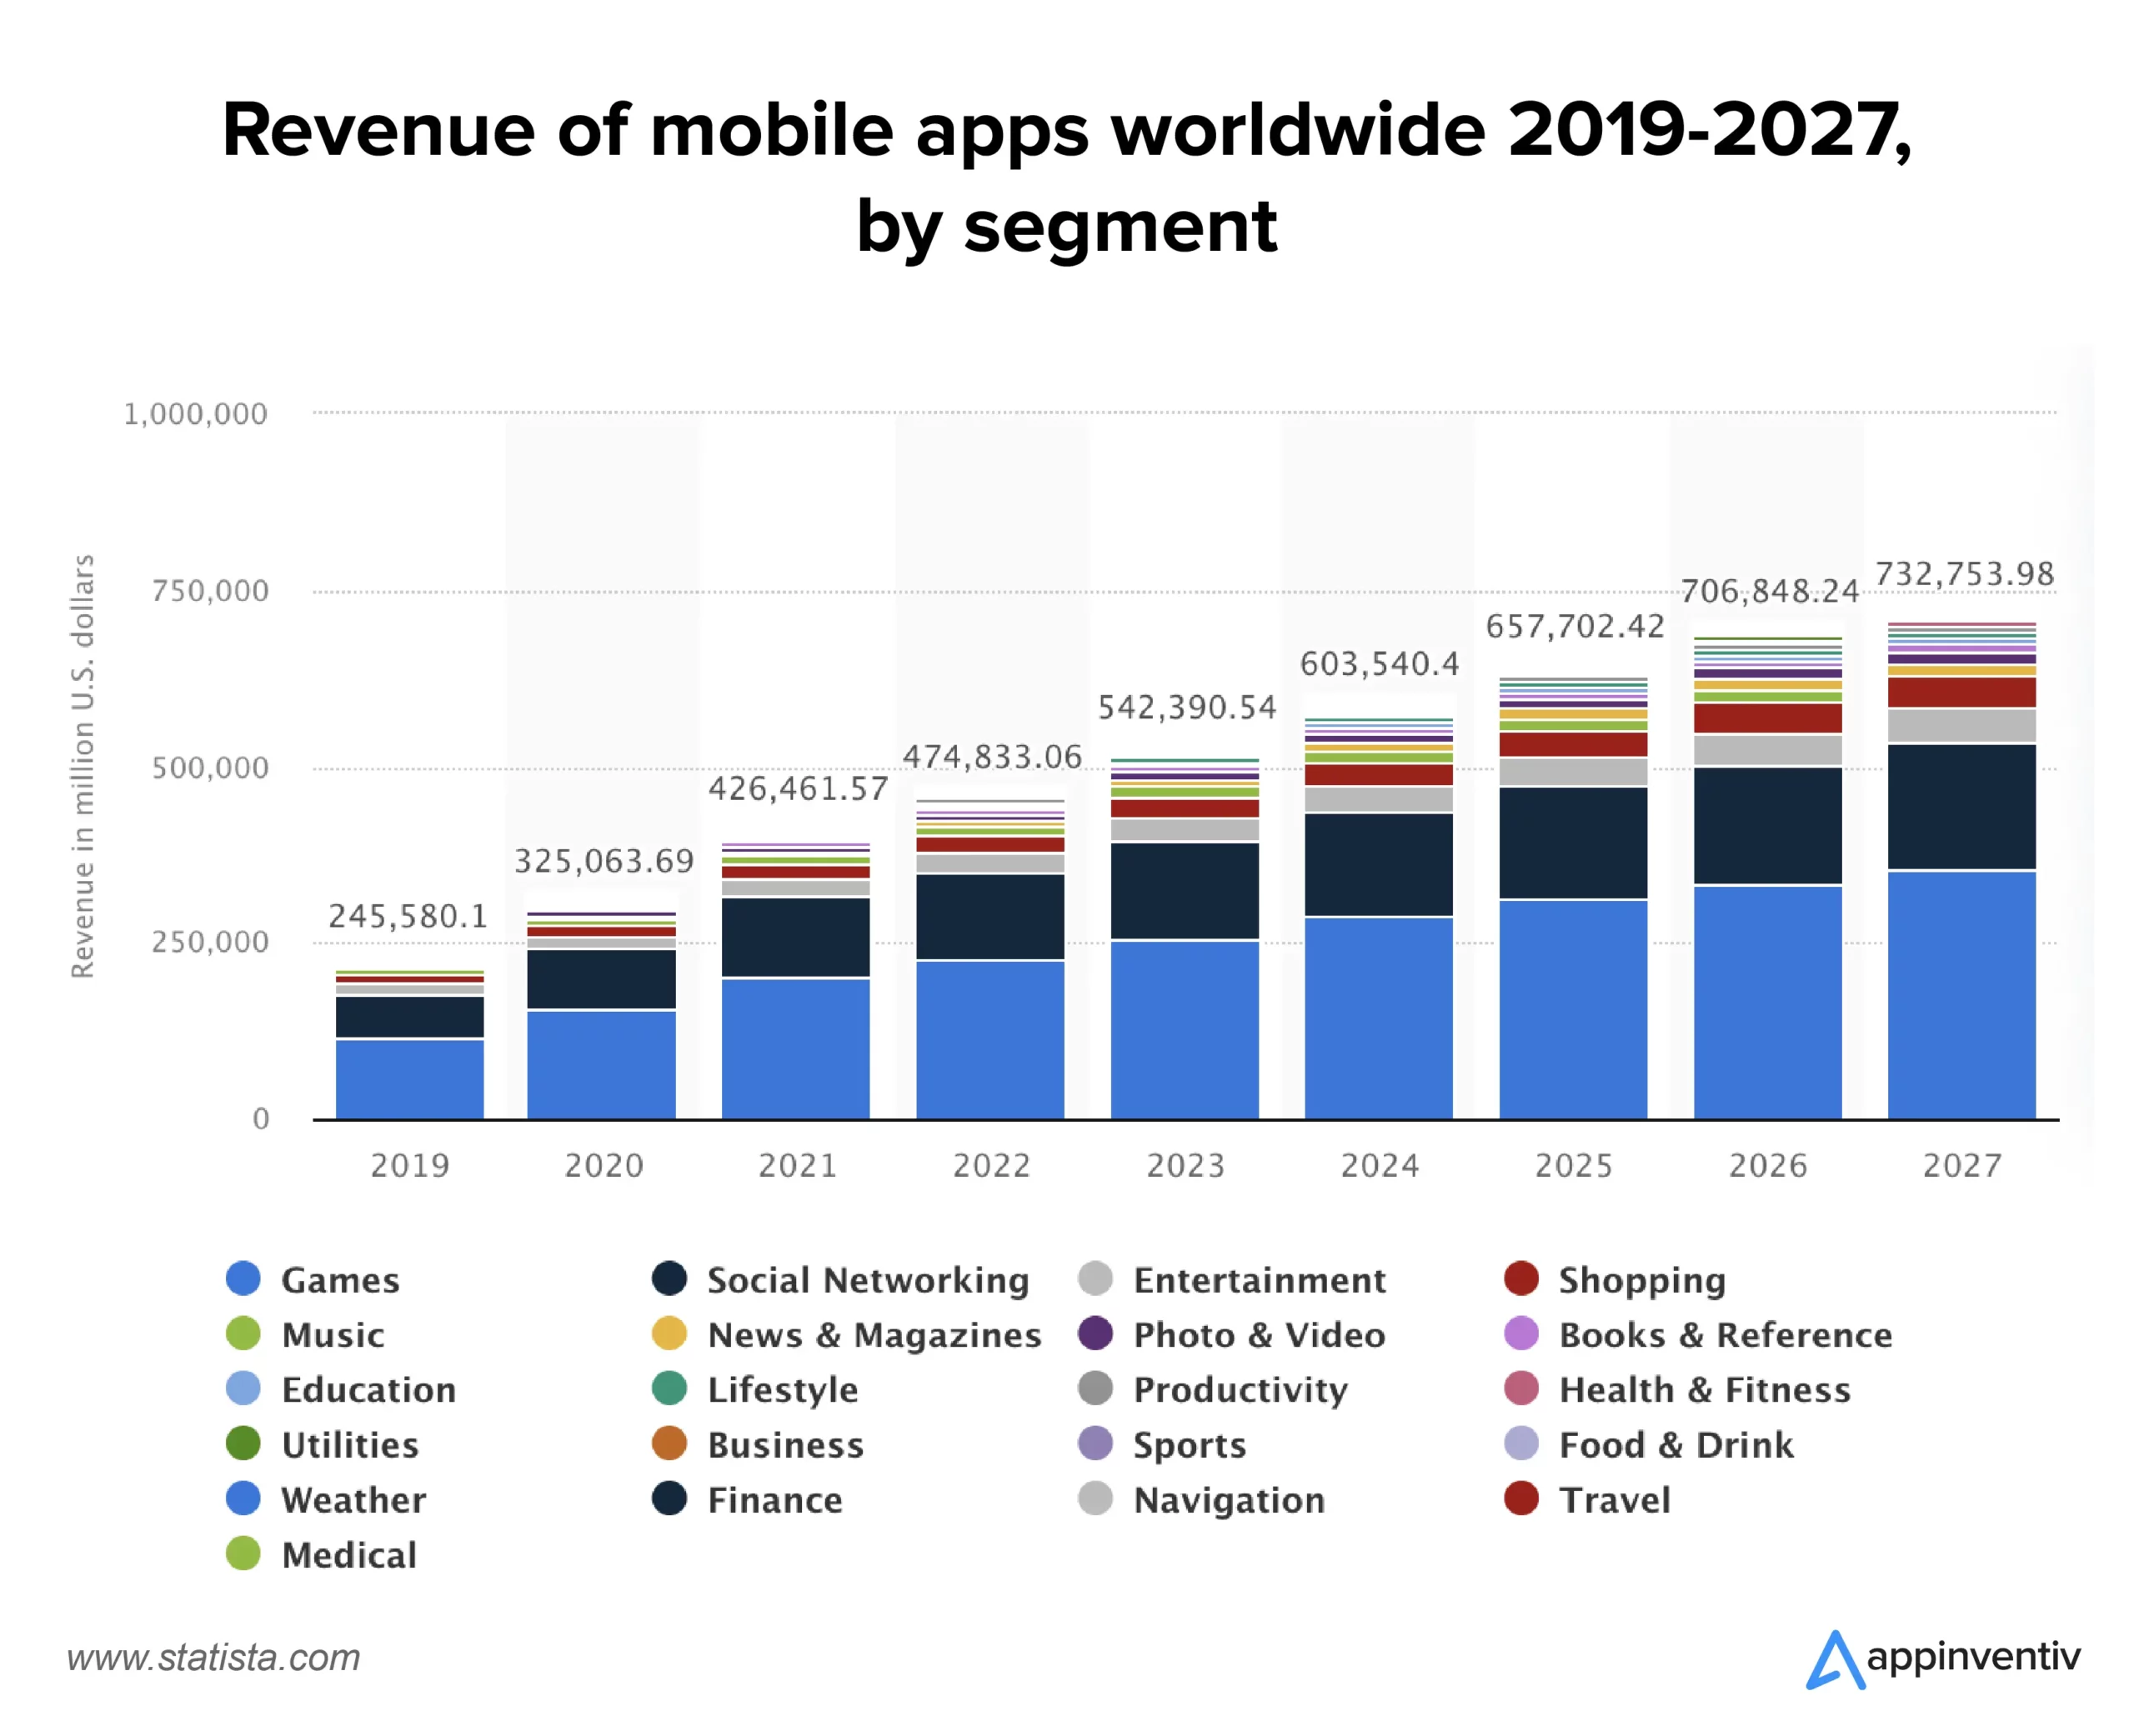Click the 603,540.4 total value label
Image resolution: width=2134 pixels, height=1736 pixels.
1379,664
